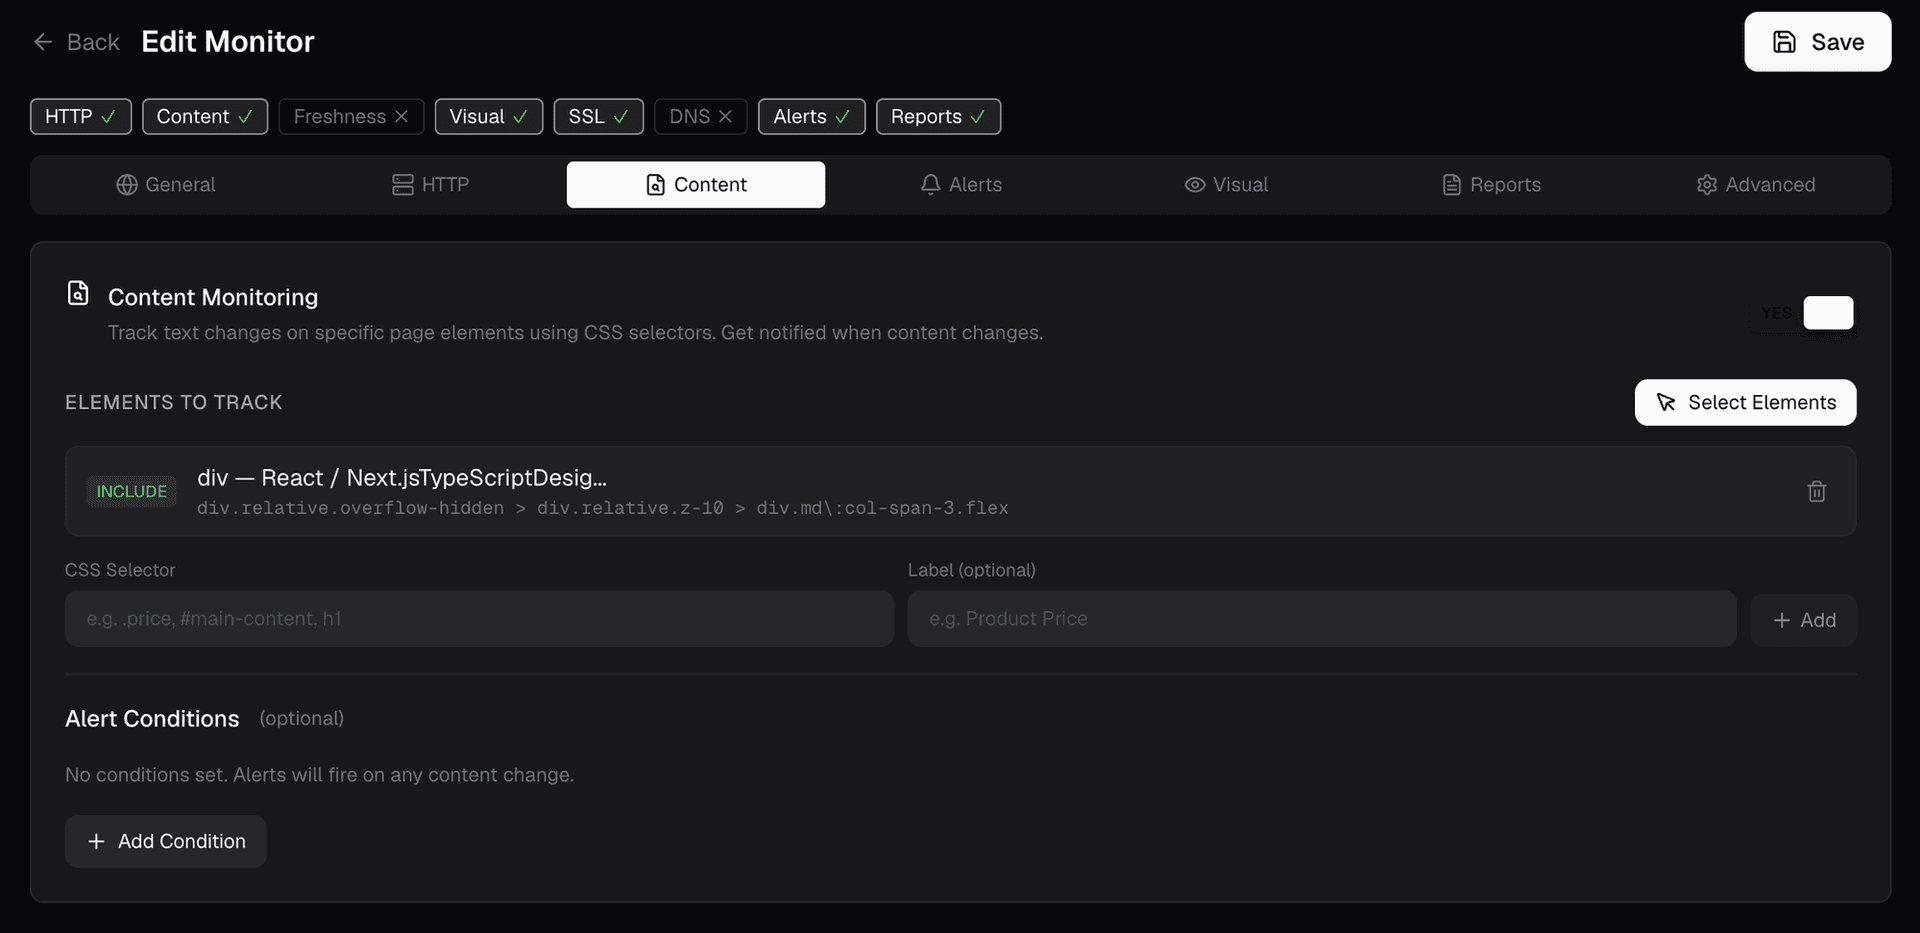This screenshot has height=933, width=1920.
Task: Click the Add button next to Label field
Action: pyautogui.click(x=1805, y=619)
